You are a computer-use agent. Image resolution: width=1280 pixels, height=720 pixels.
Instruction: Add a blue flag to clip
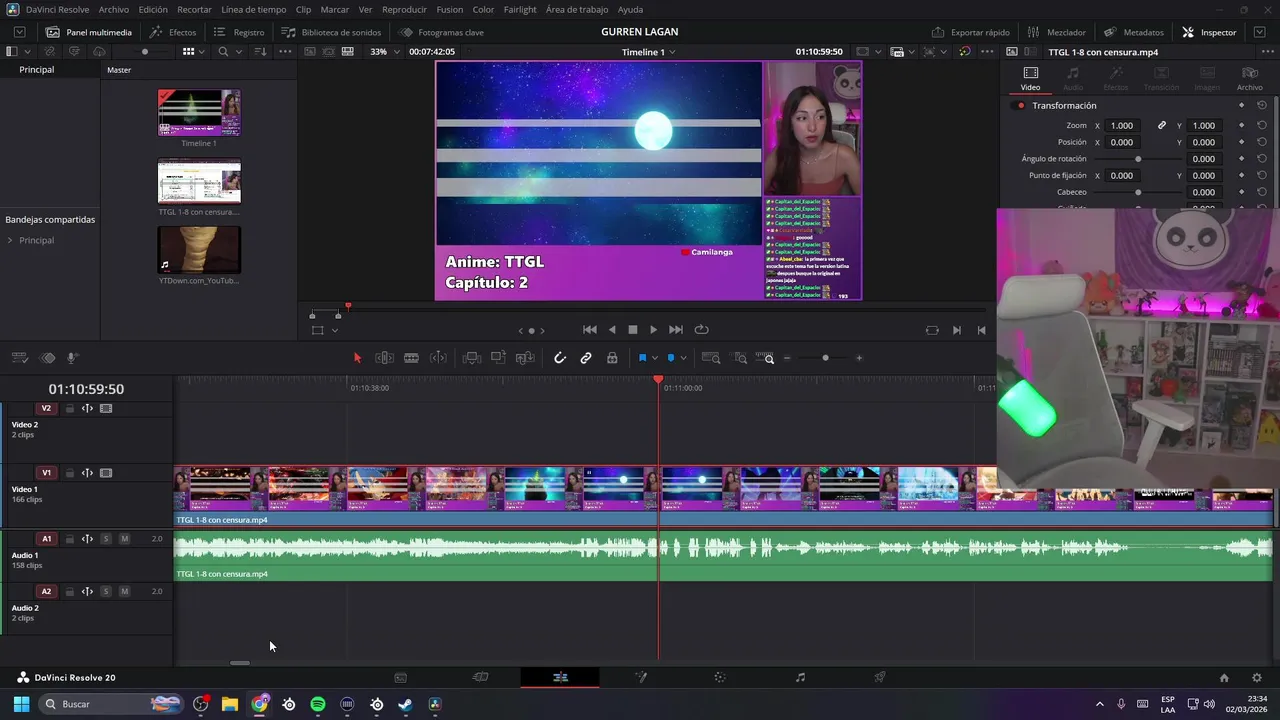[642, 358]
